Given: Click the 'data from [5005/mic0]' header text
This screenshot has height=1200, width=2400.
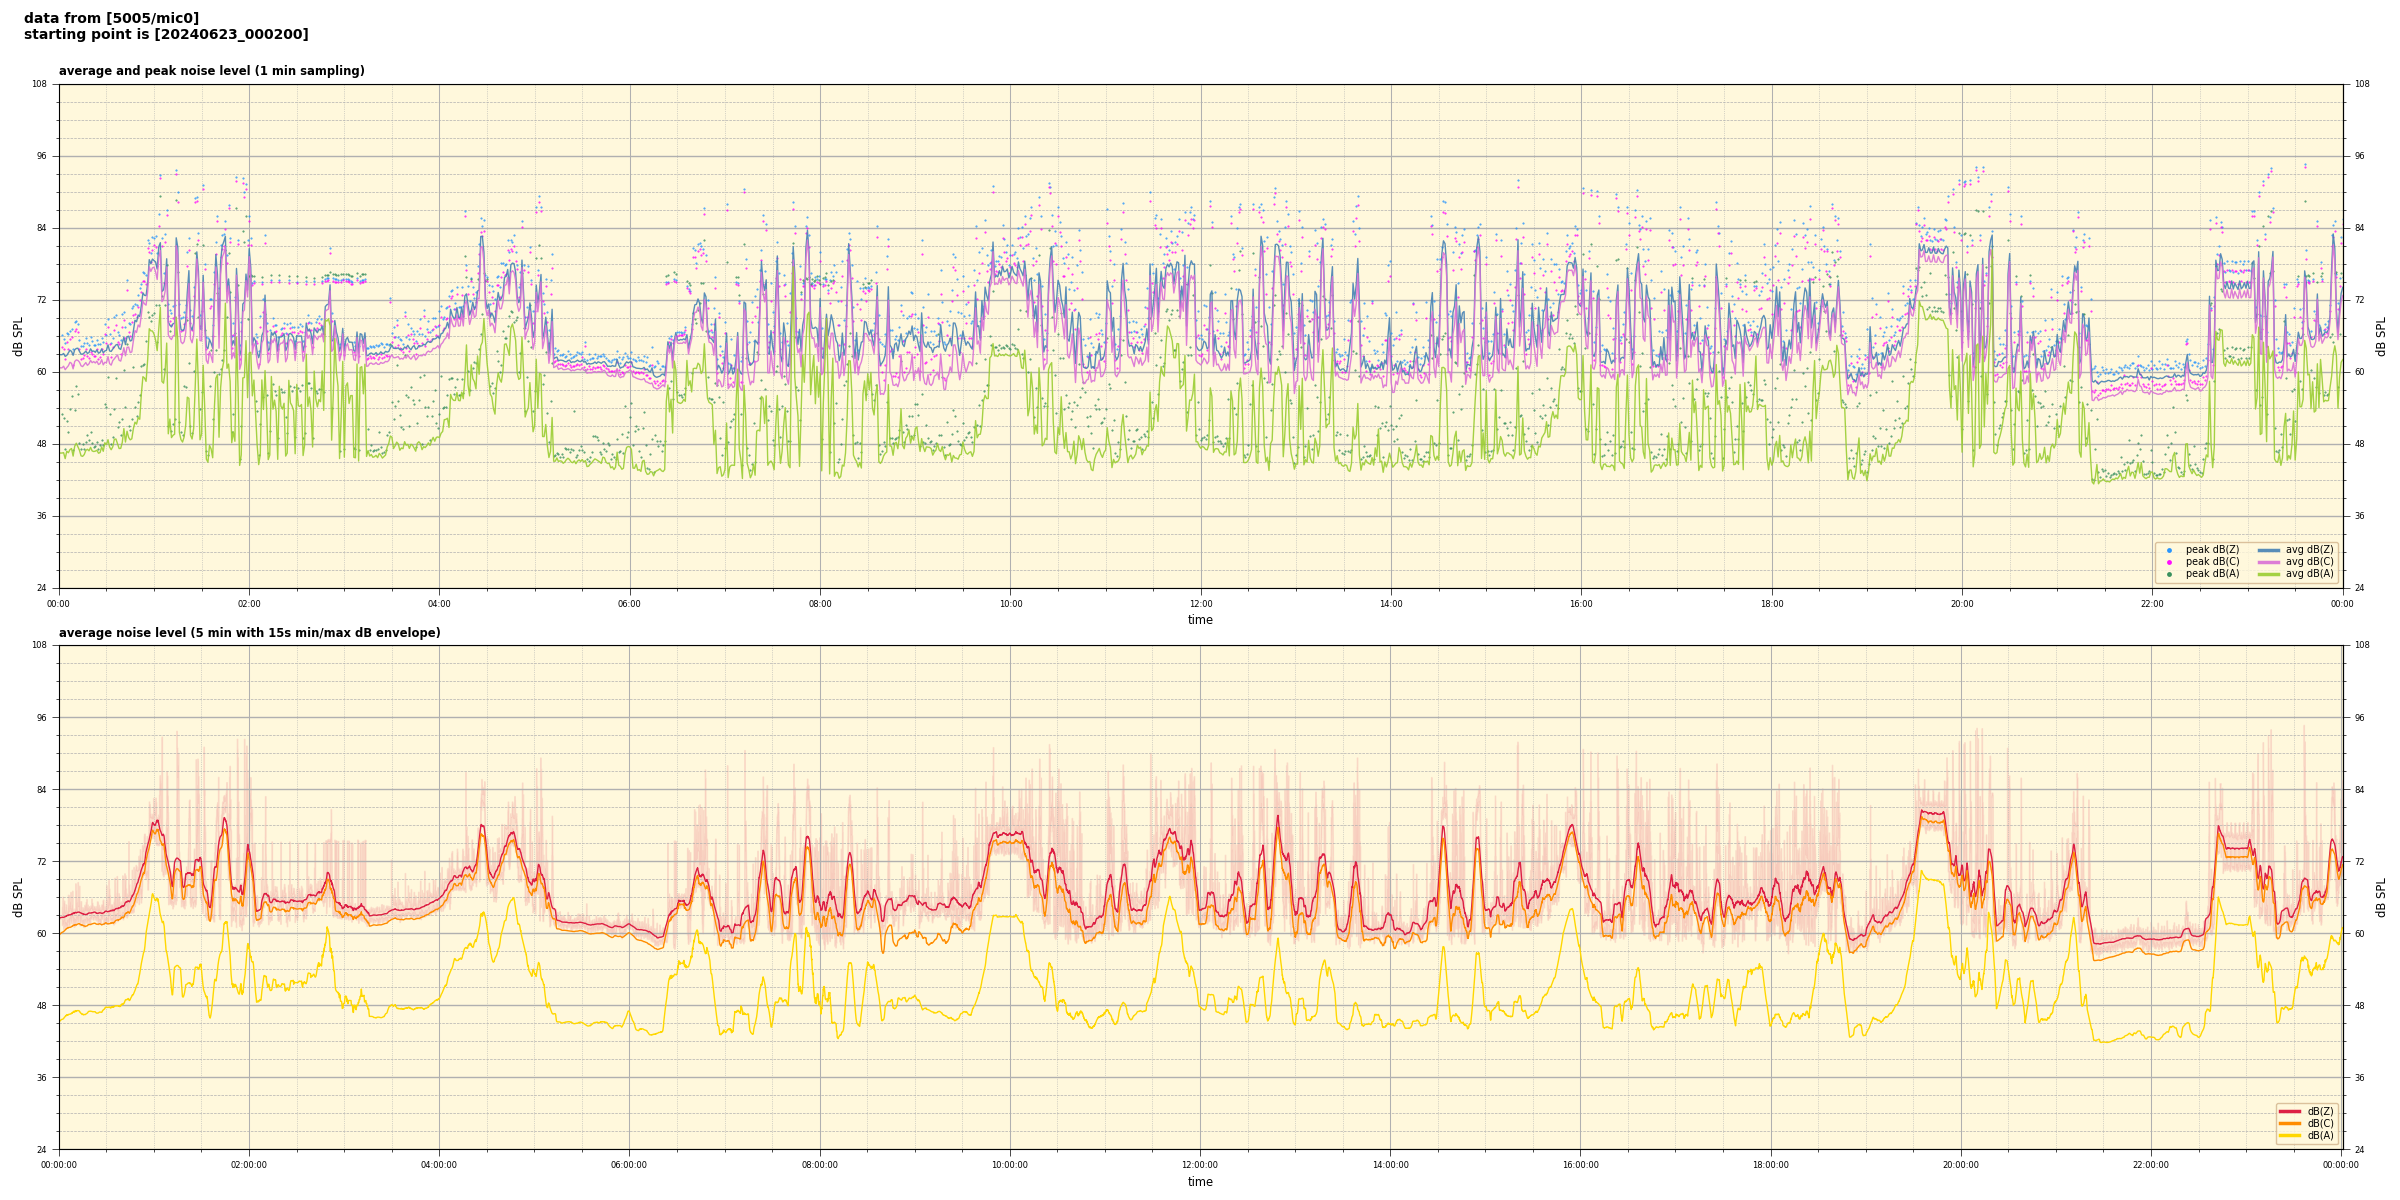Looking at the screenshot, I should pyautogui.click(x=111, y=18).
